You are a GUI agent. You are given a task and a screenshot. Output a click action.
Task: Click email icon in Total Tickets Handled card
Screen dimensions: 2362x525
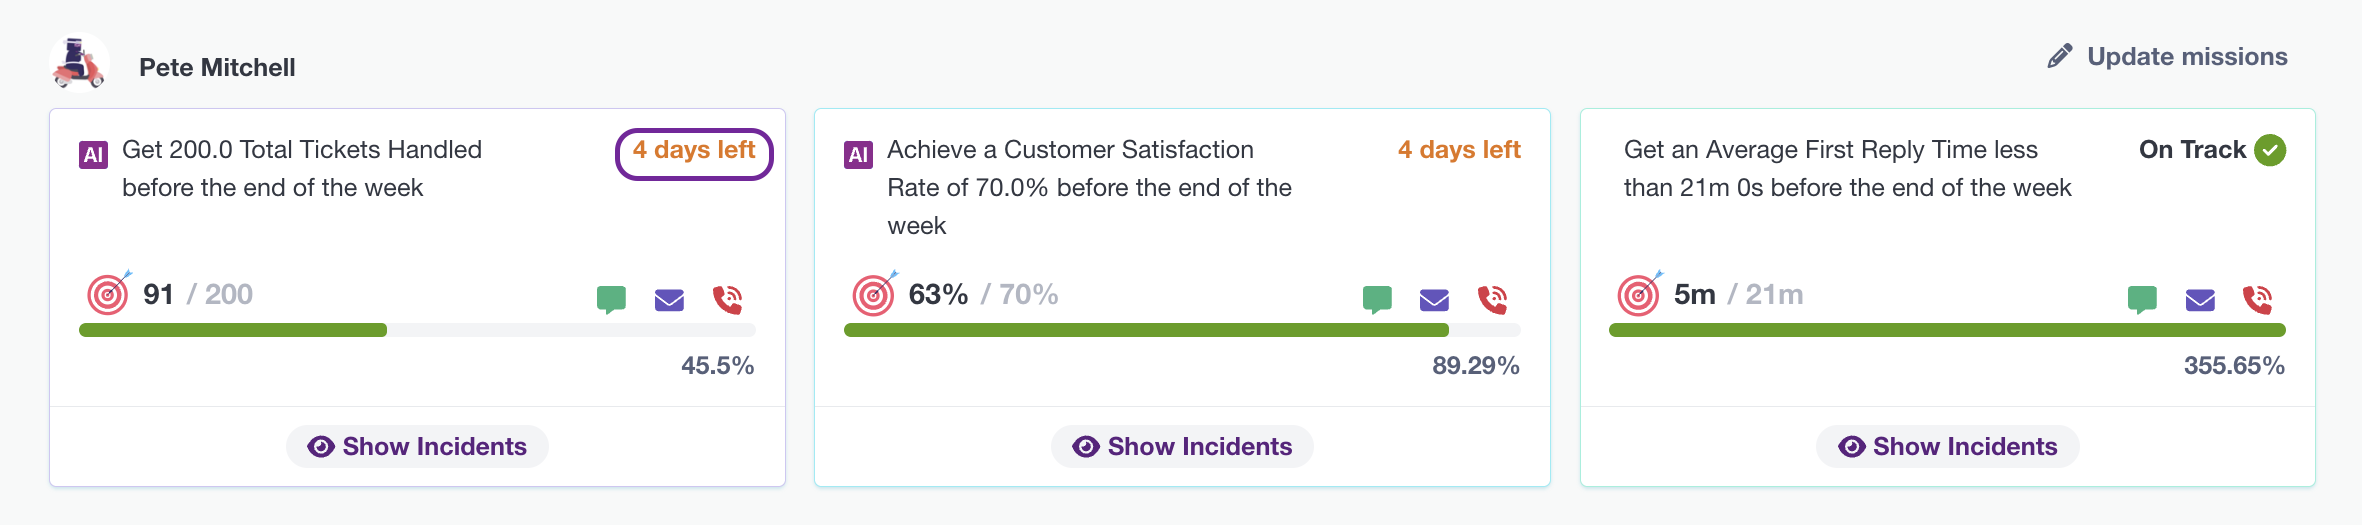pyautogui.click(x=669, y=300)
